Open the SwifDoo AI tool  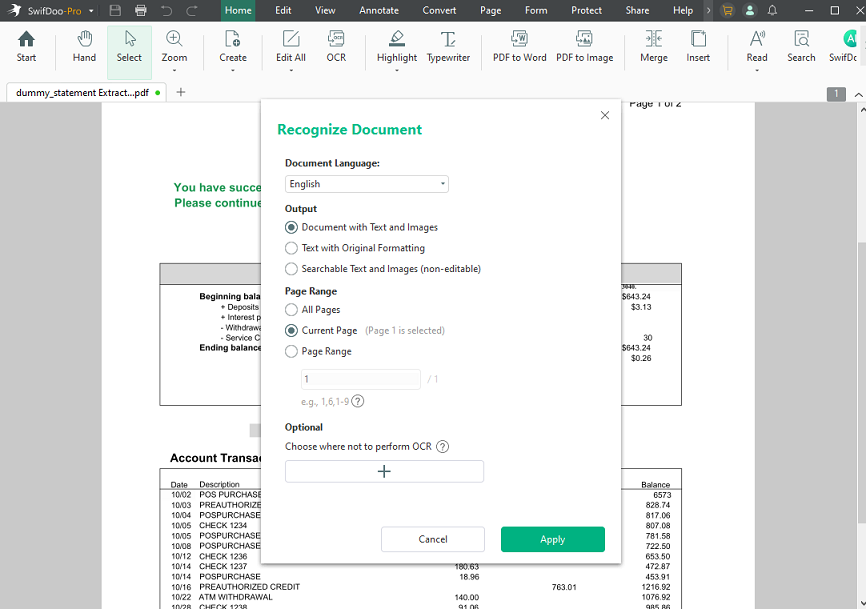click(x=845, y=47)
